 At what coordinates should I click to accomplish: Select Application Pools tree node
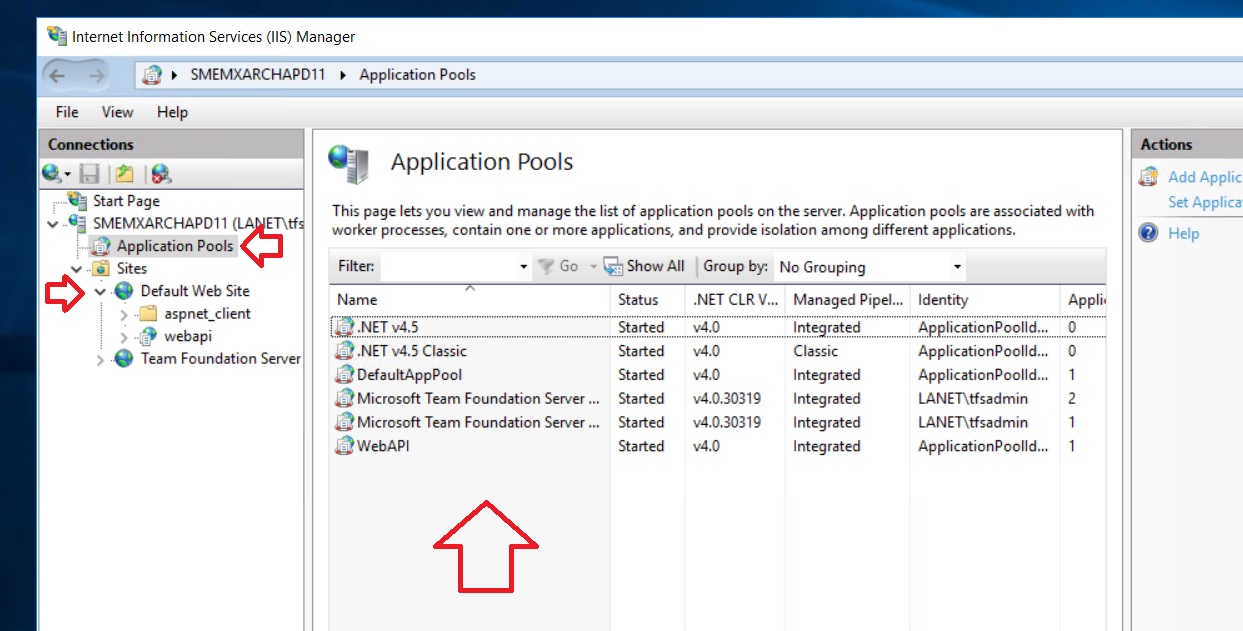point(174,246)
